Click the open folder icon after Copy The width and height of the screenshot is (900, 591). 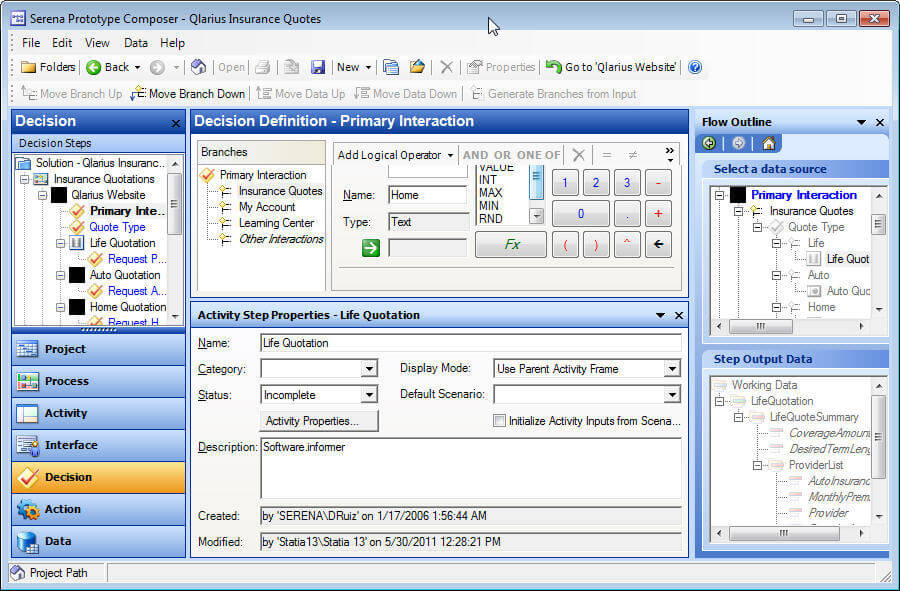pyautogui.click(x=417, y=67)
